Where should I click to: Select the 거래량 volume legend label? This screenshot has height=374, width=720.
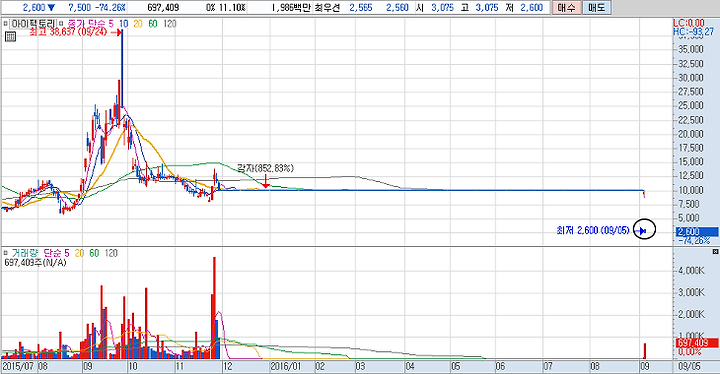coord(24,253)
